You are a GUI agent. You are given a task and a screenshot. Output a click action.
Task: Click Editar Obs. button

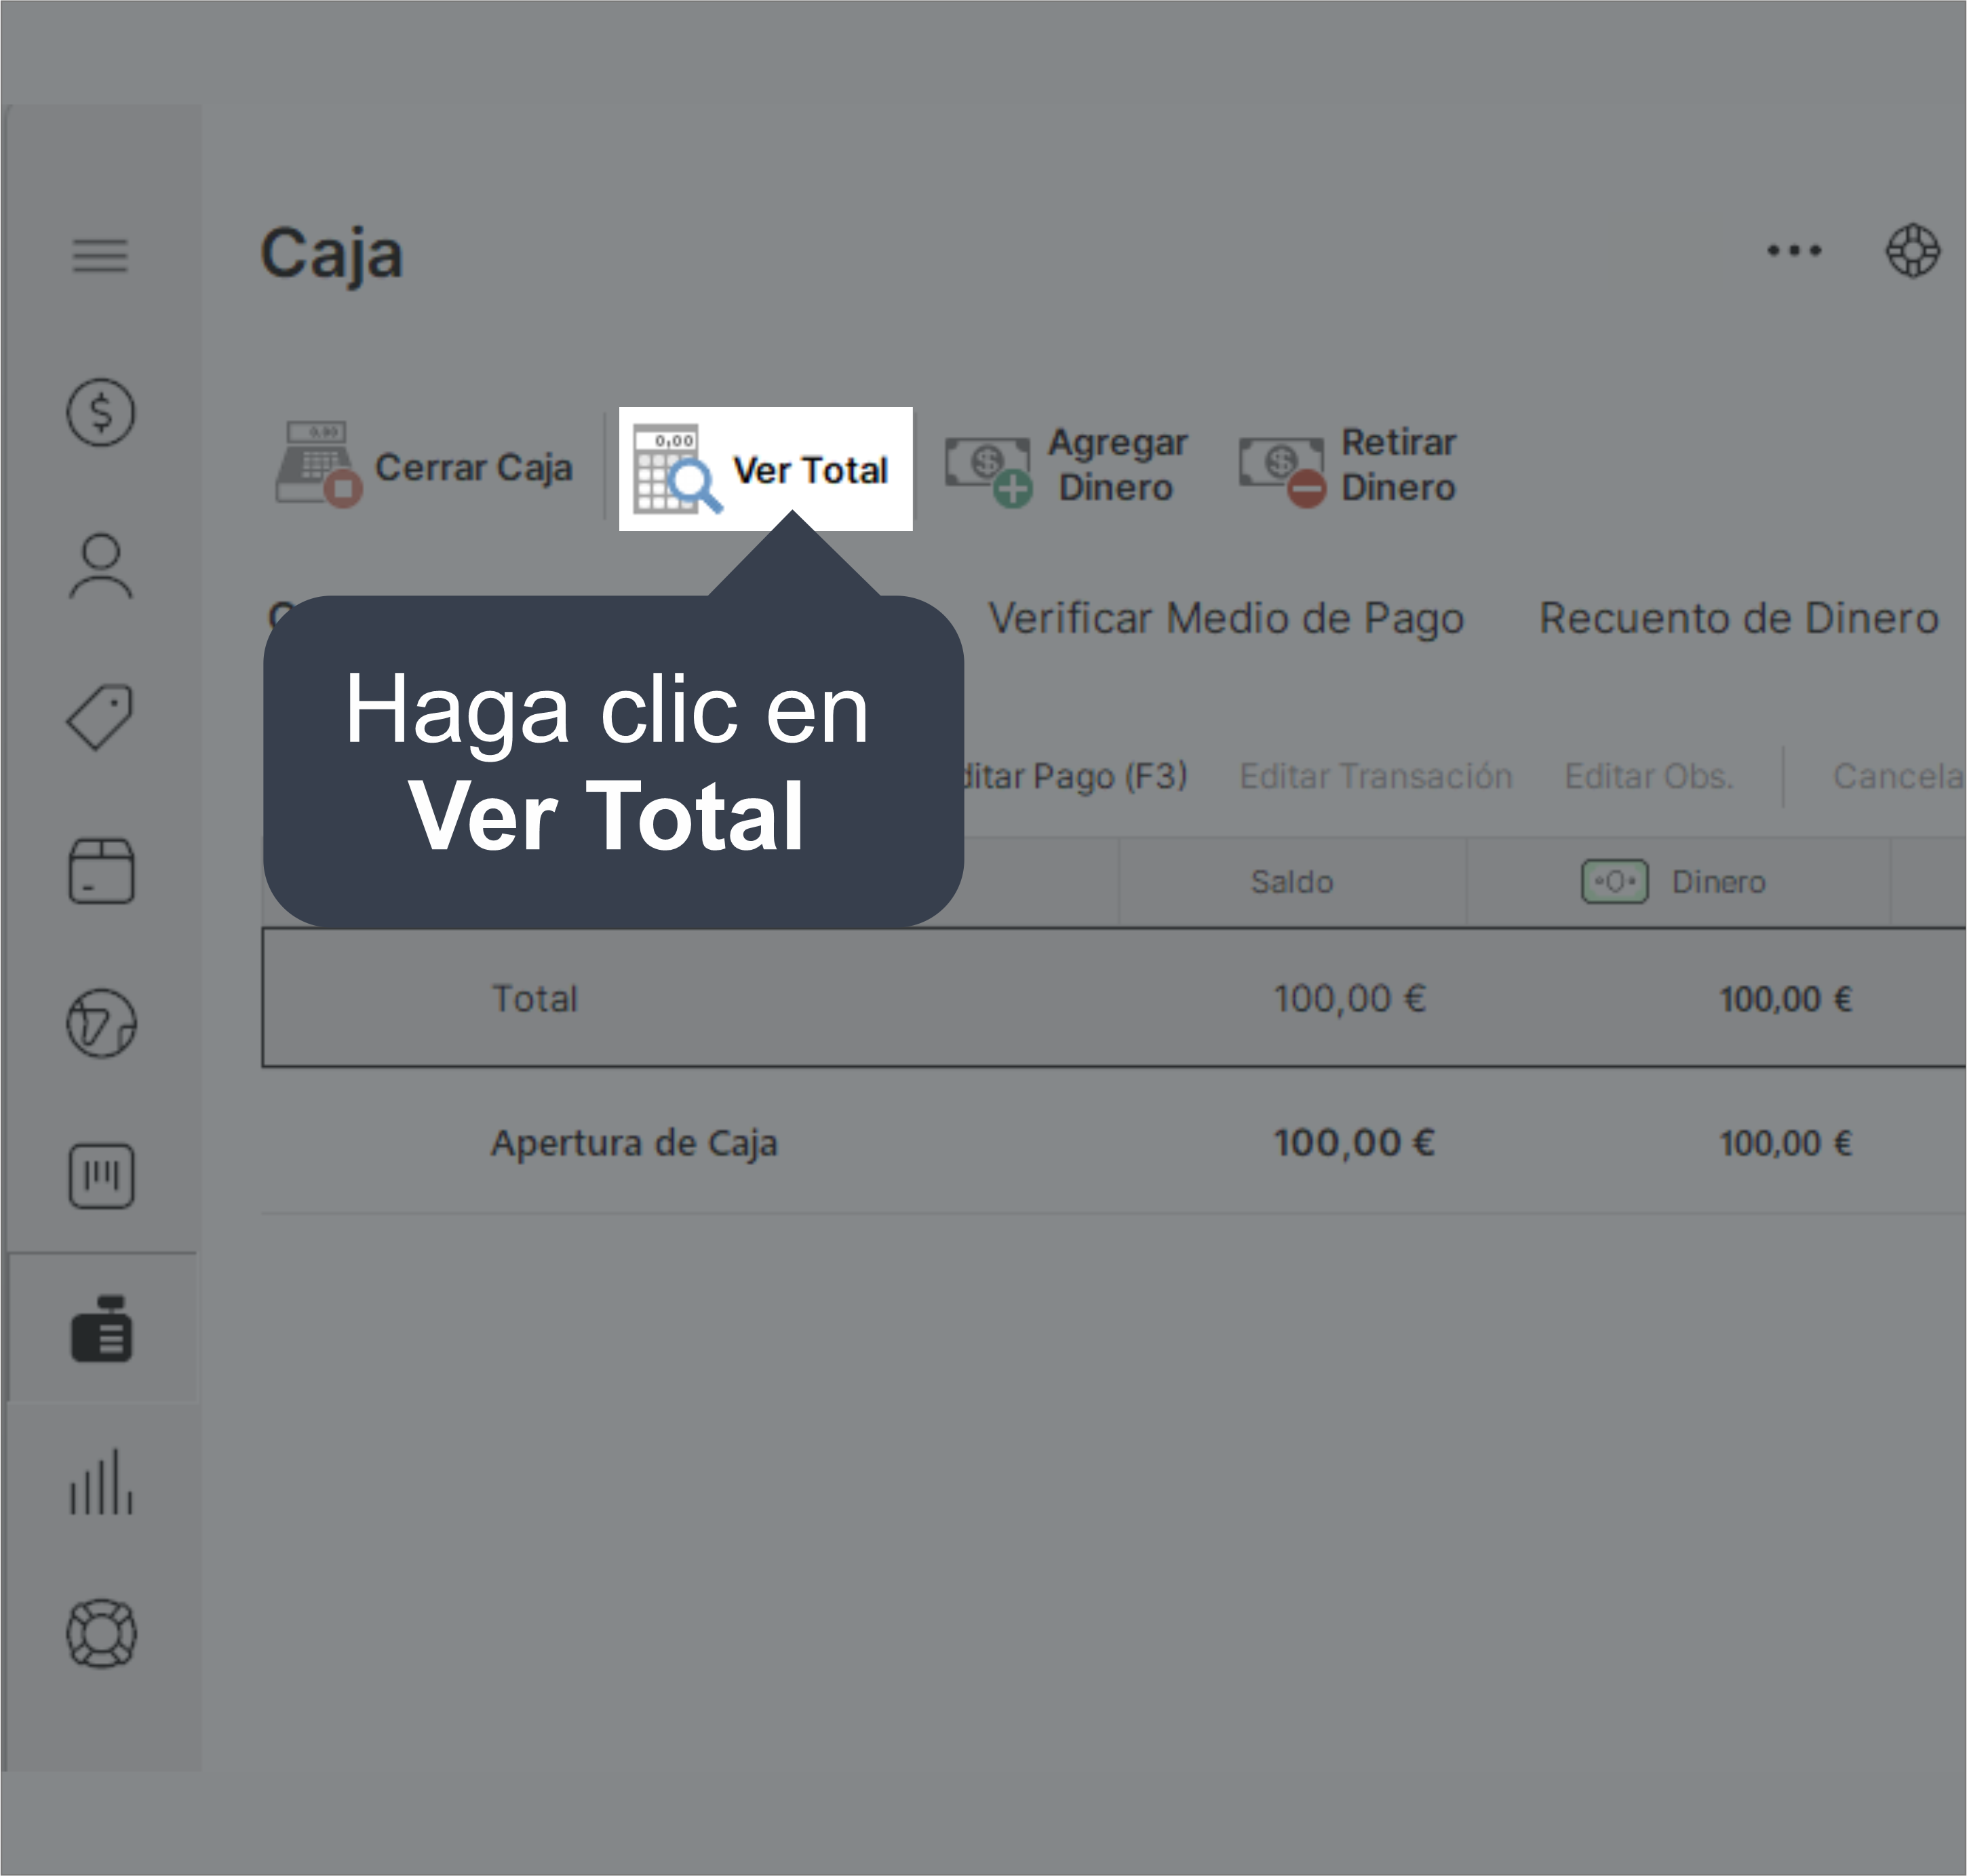1648,776
